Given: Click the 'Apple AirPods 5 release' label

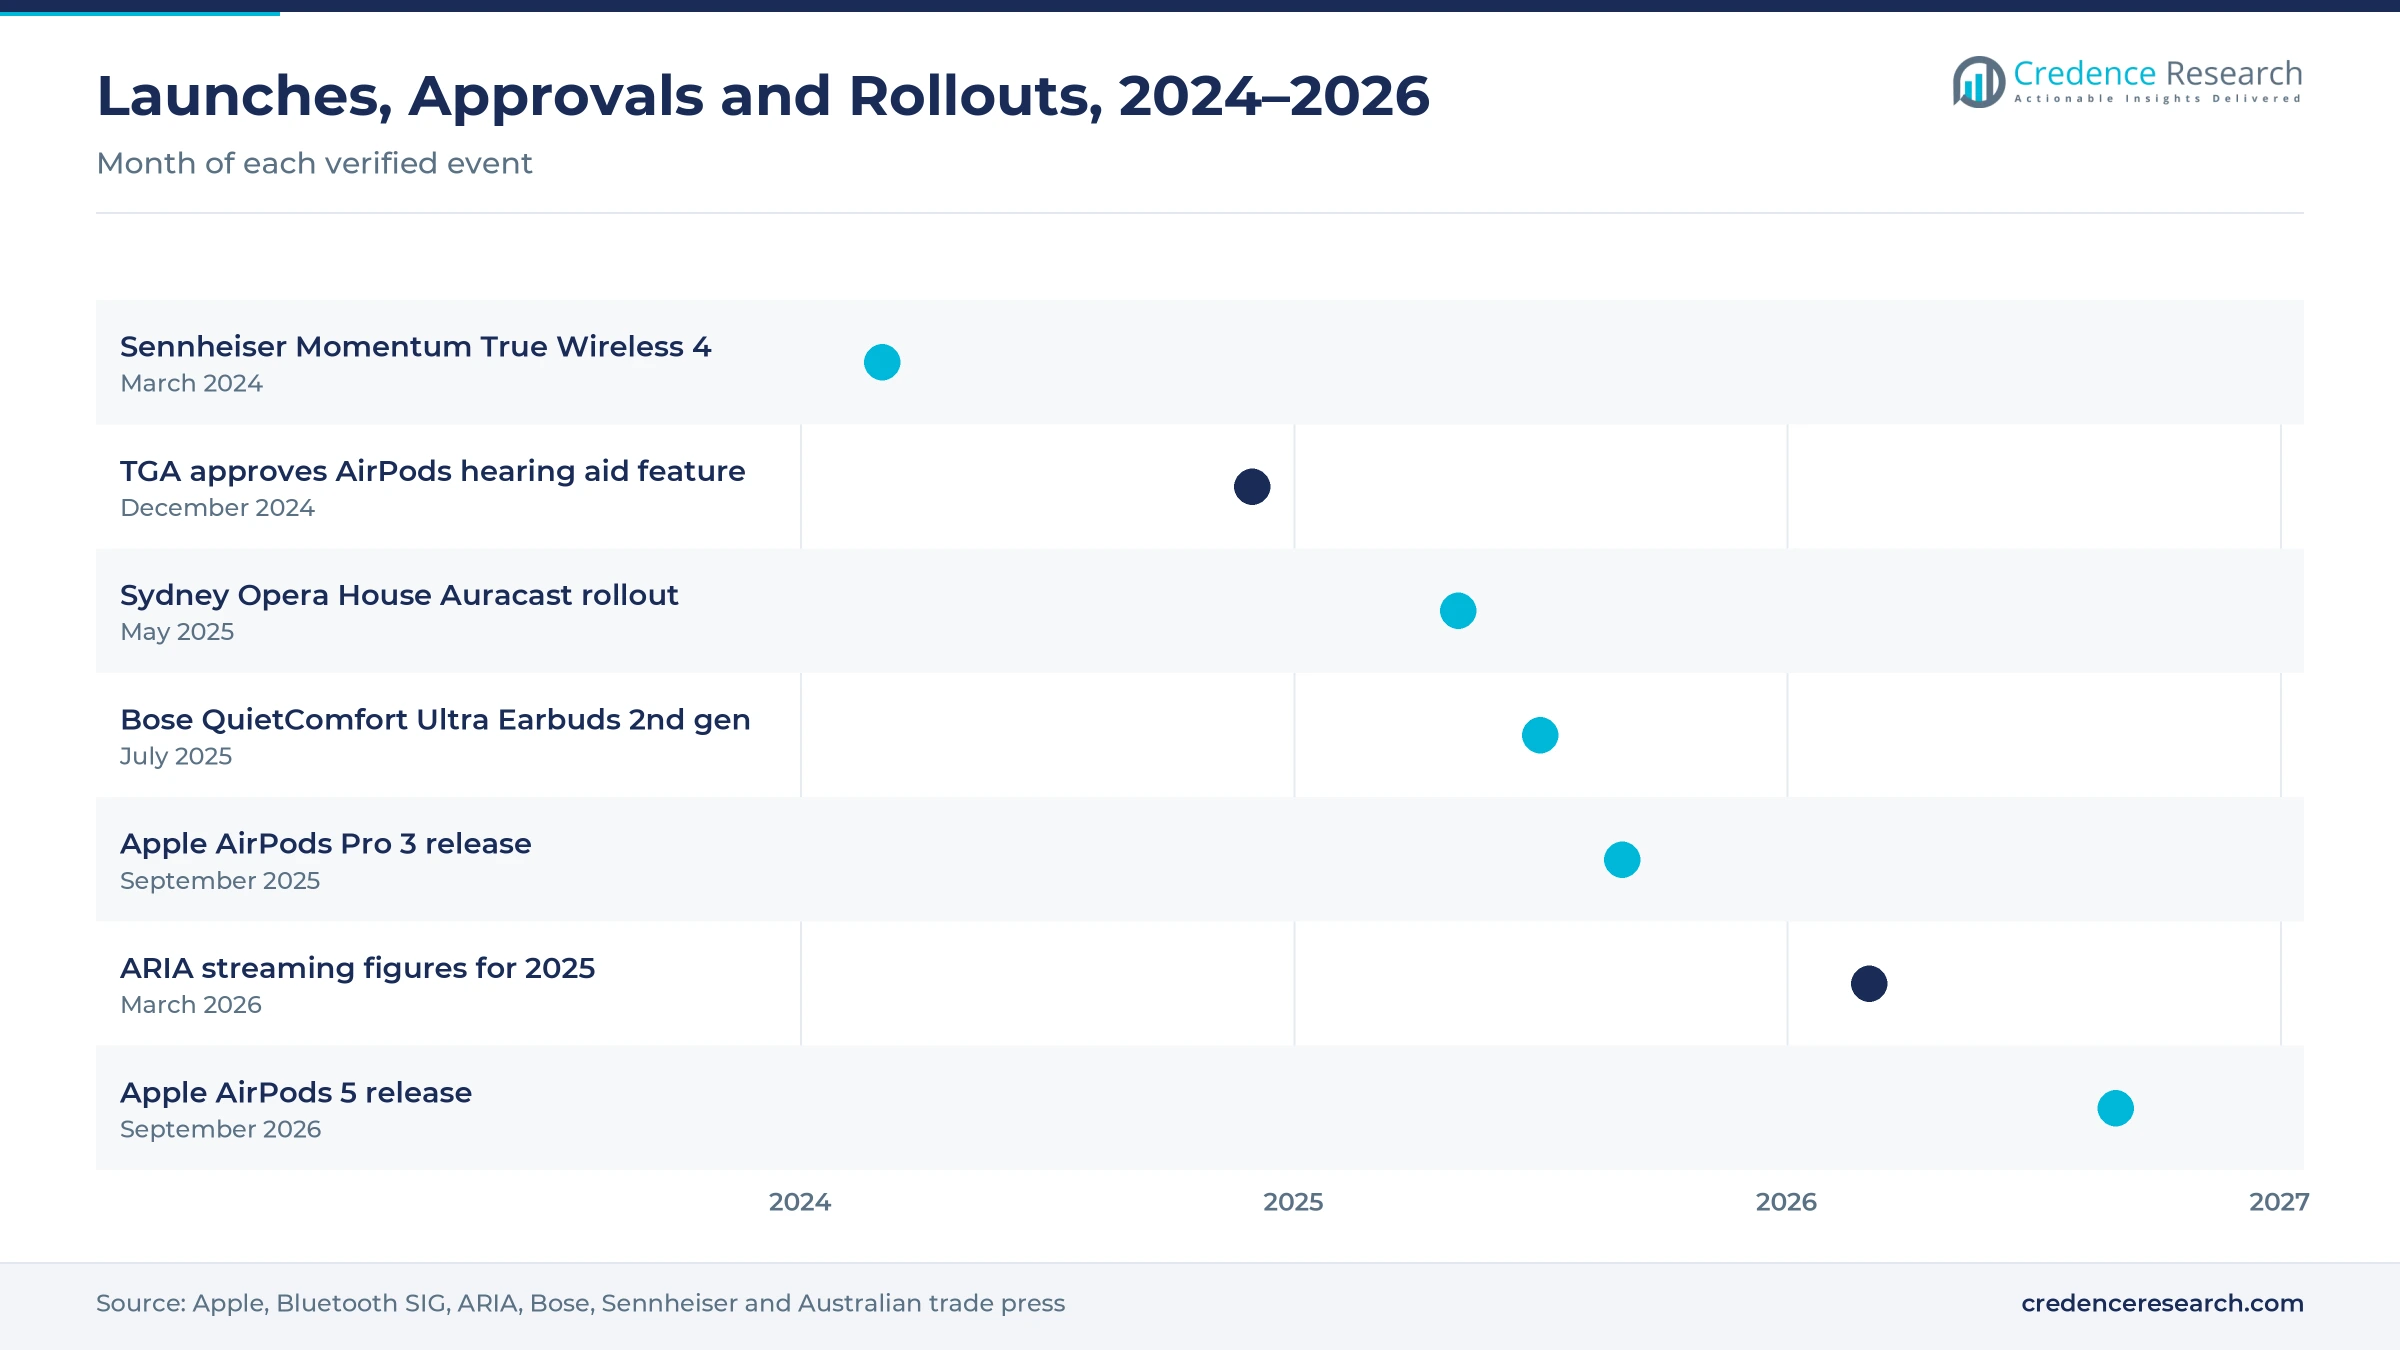Looking at the screenshot, I should click(x=296, y=1093).
